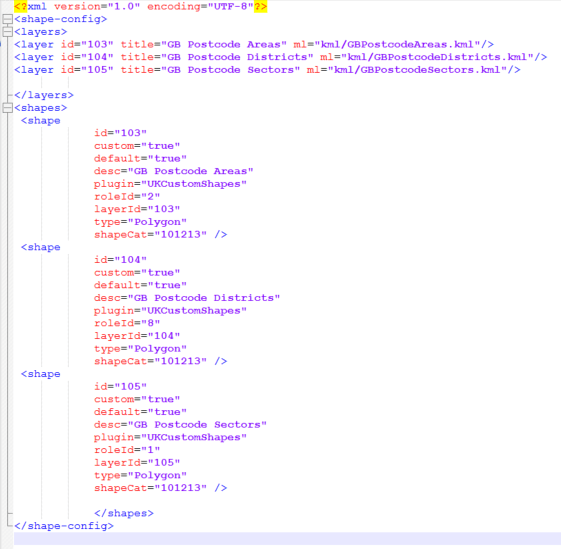Click the xml version declaration line
Screen dimensions: 561x549
tap(140, 6)
